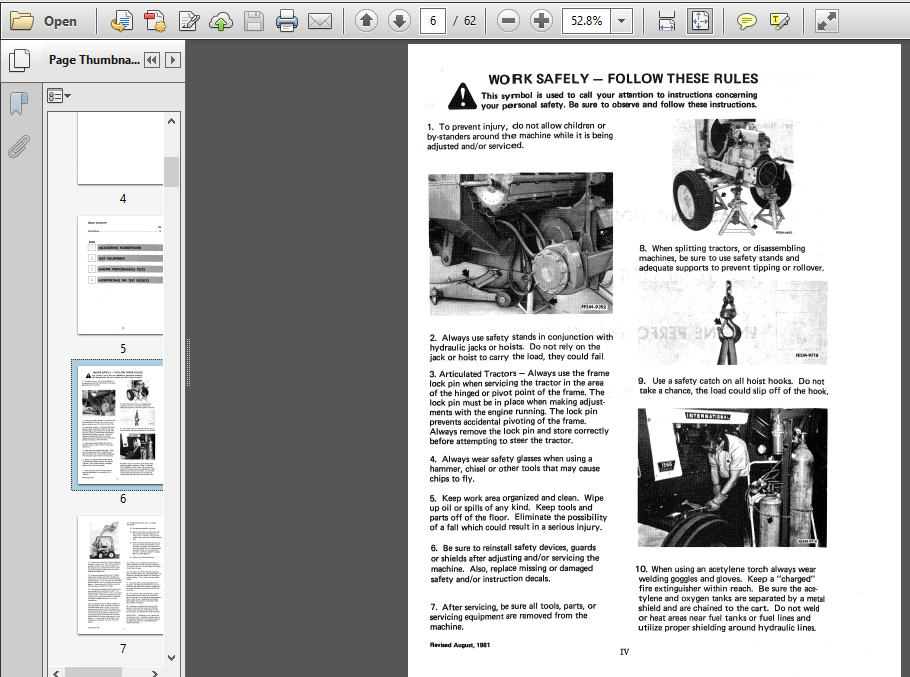Click the navigation pane splitter handle

188,362
